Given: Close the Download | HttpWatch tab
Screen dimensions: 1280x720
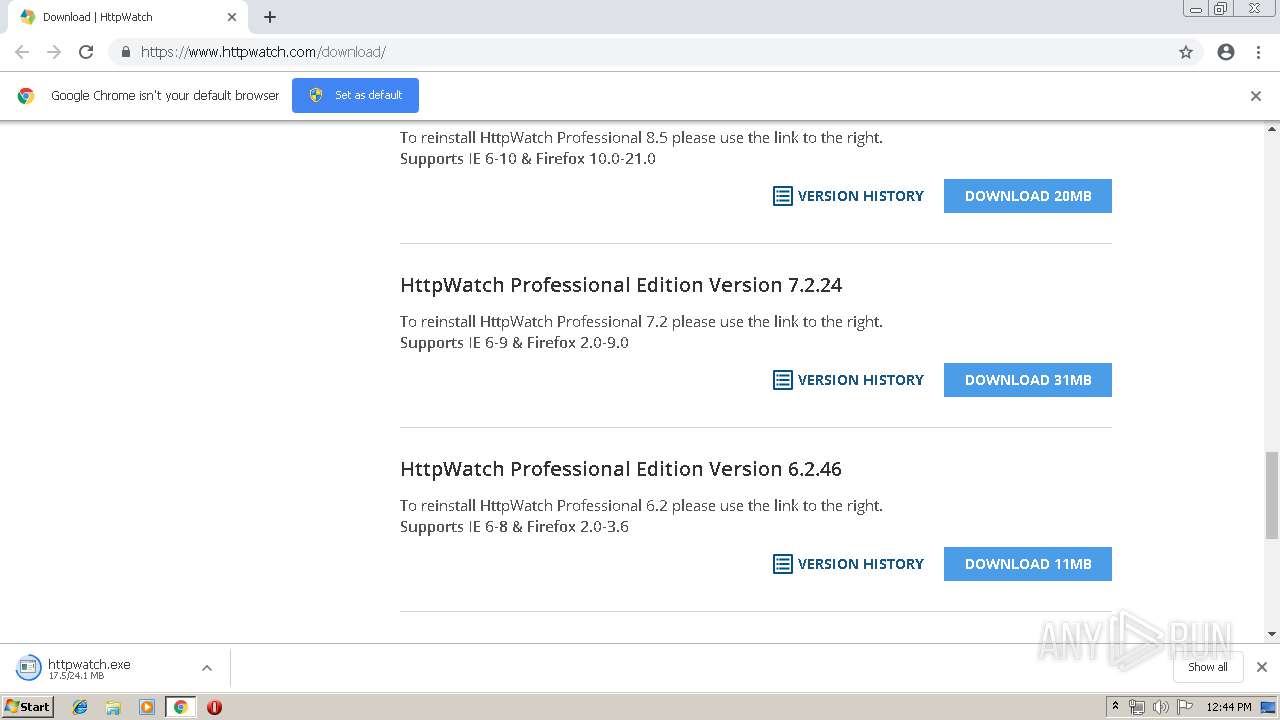Looking at the screenshot, I should click(232, 17).
